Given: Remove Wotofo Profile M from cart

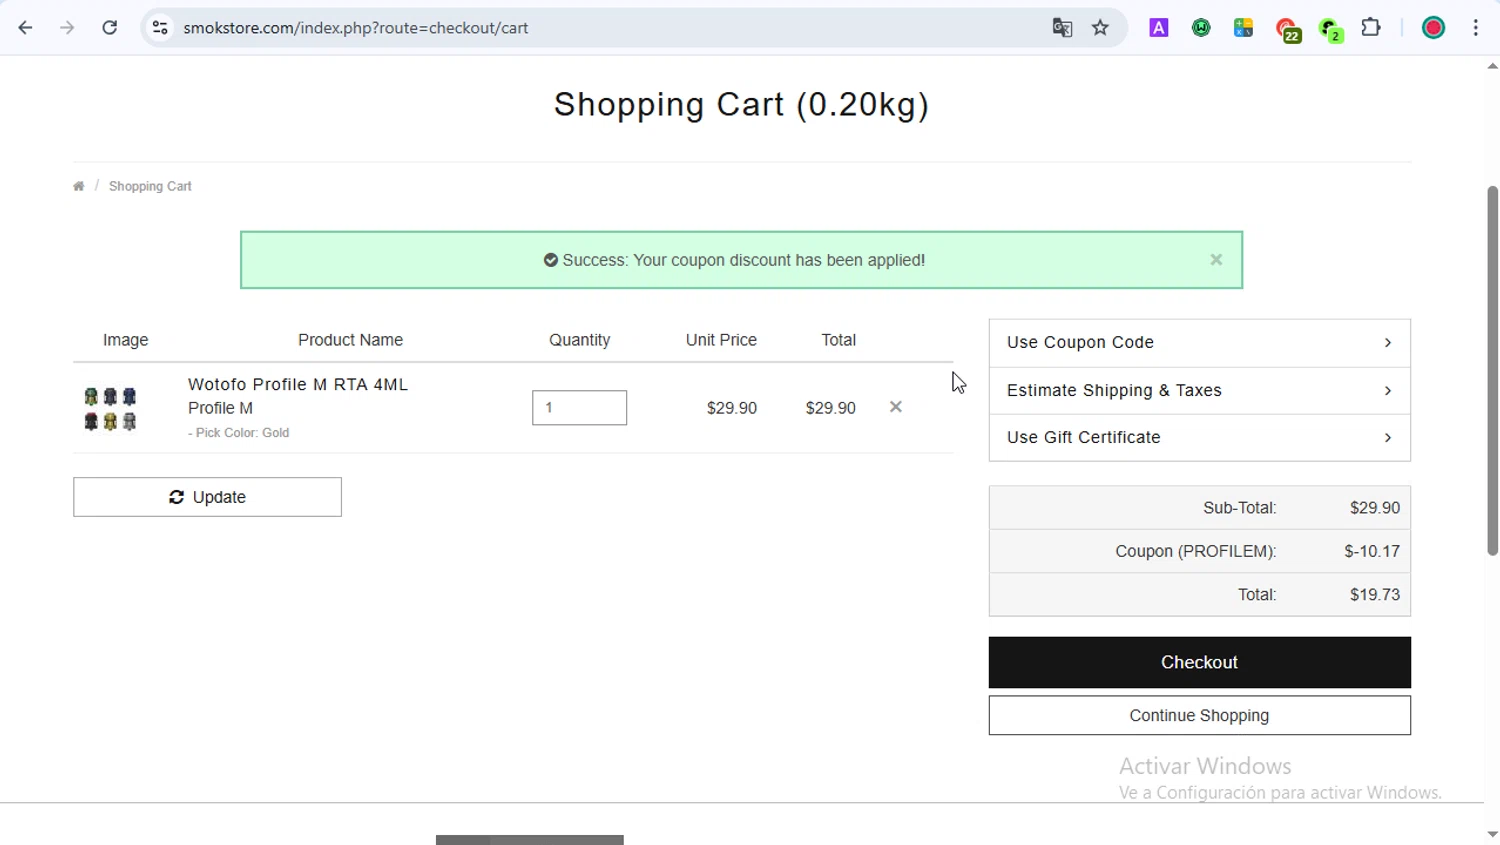Looking at the screenshot, I should pyautogui.click(x=896, y=407).
